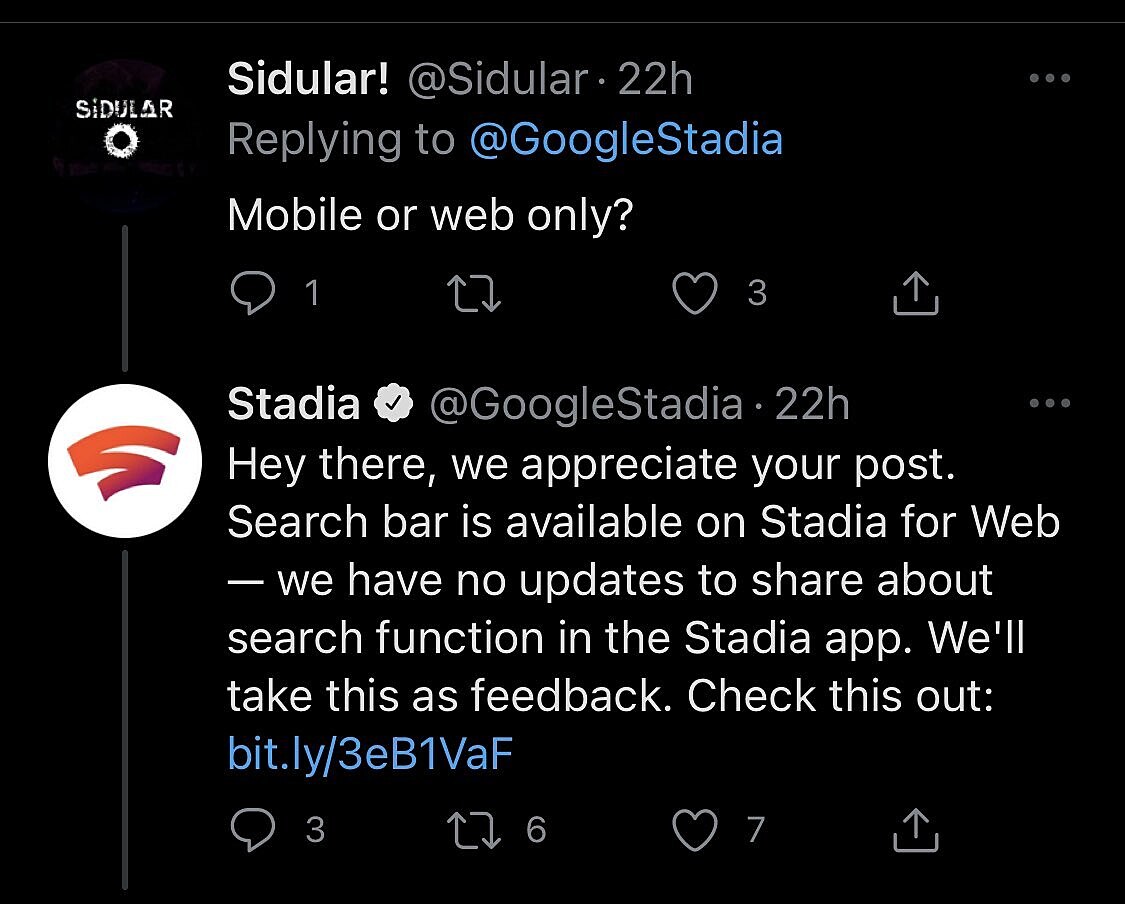Open more options on Sidular's tweet
Screen dimensions: 1125x904
coord(1049,79)
